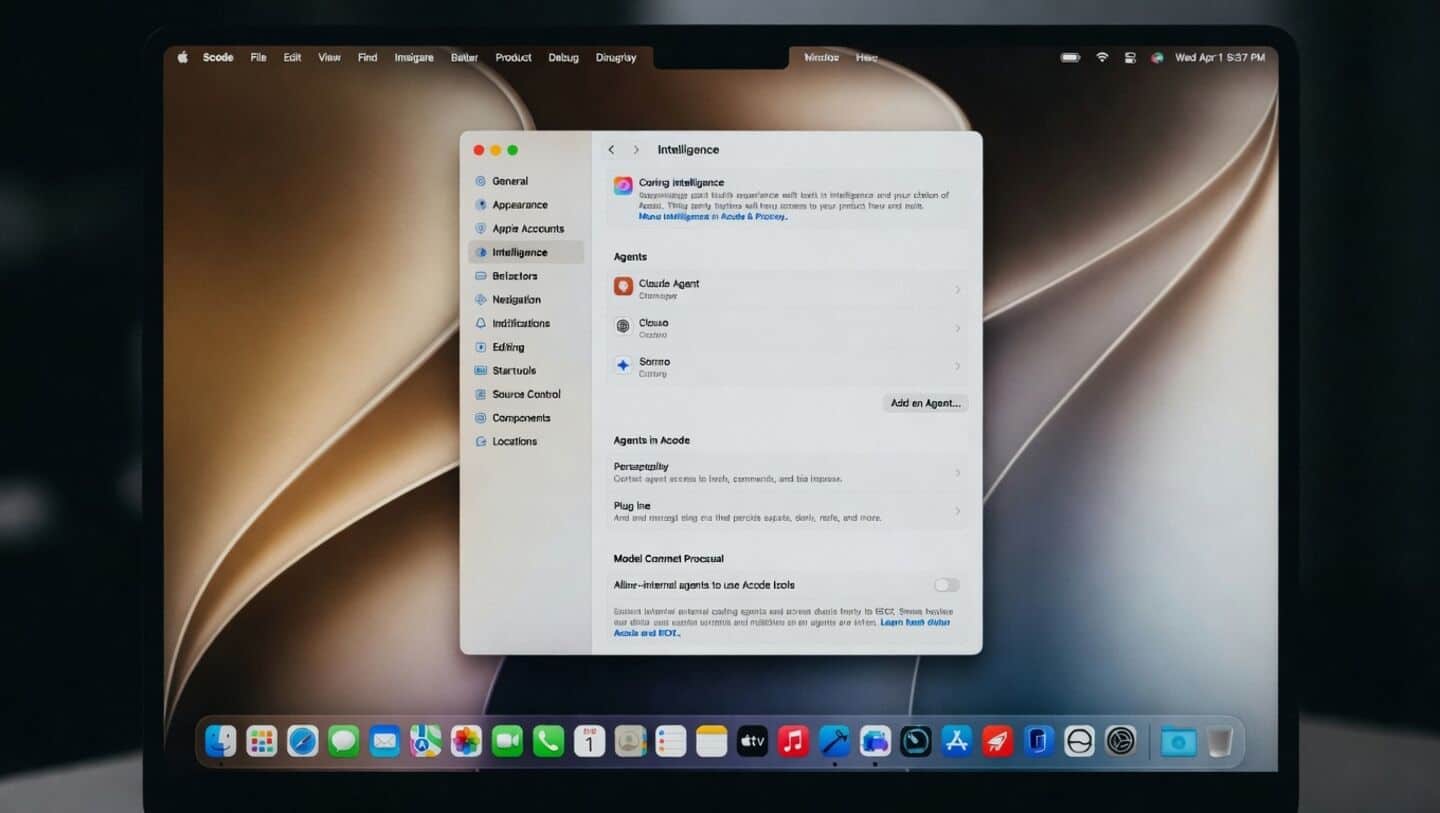The image size is (1440, 813).
Task: Open Contacts from the Dock
Action: point(629,741)
